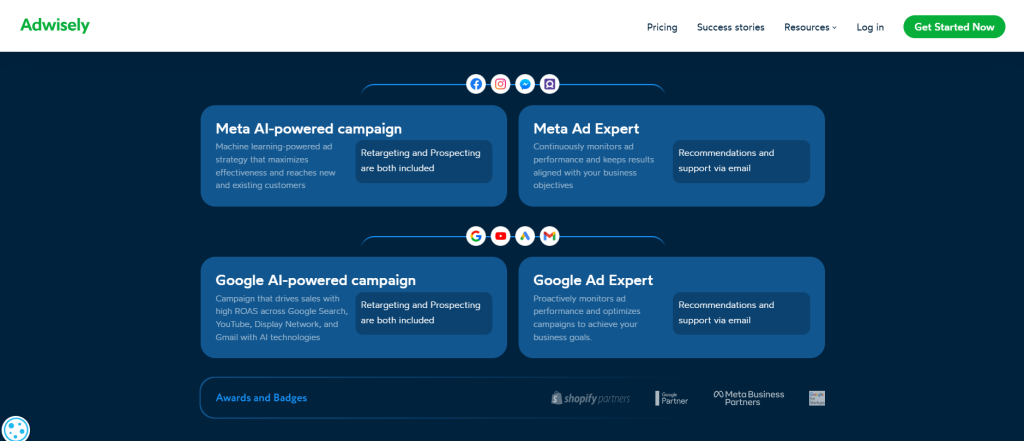Click the Google Partner badge

click(671, 398)
